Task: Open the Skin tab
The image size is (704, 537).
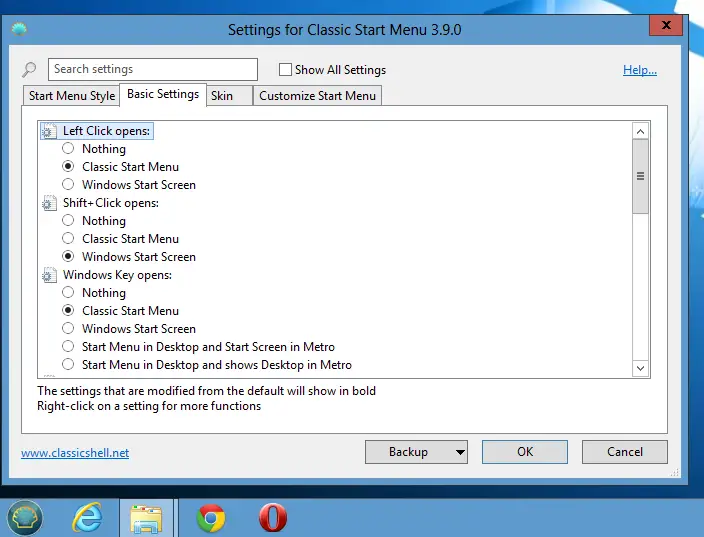Action: pyautogui.click(x=229, y=96)
